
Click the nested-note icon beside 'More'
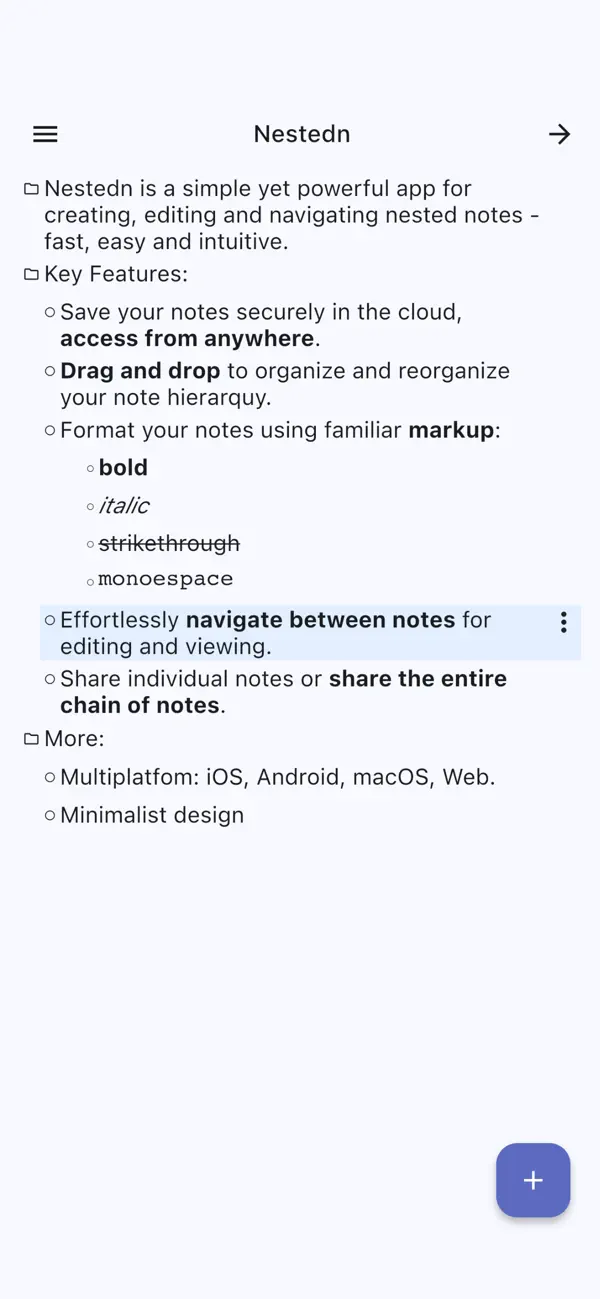click(x=30, y=738)
